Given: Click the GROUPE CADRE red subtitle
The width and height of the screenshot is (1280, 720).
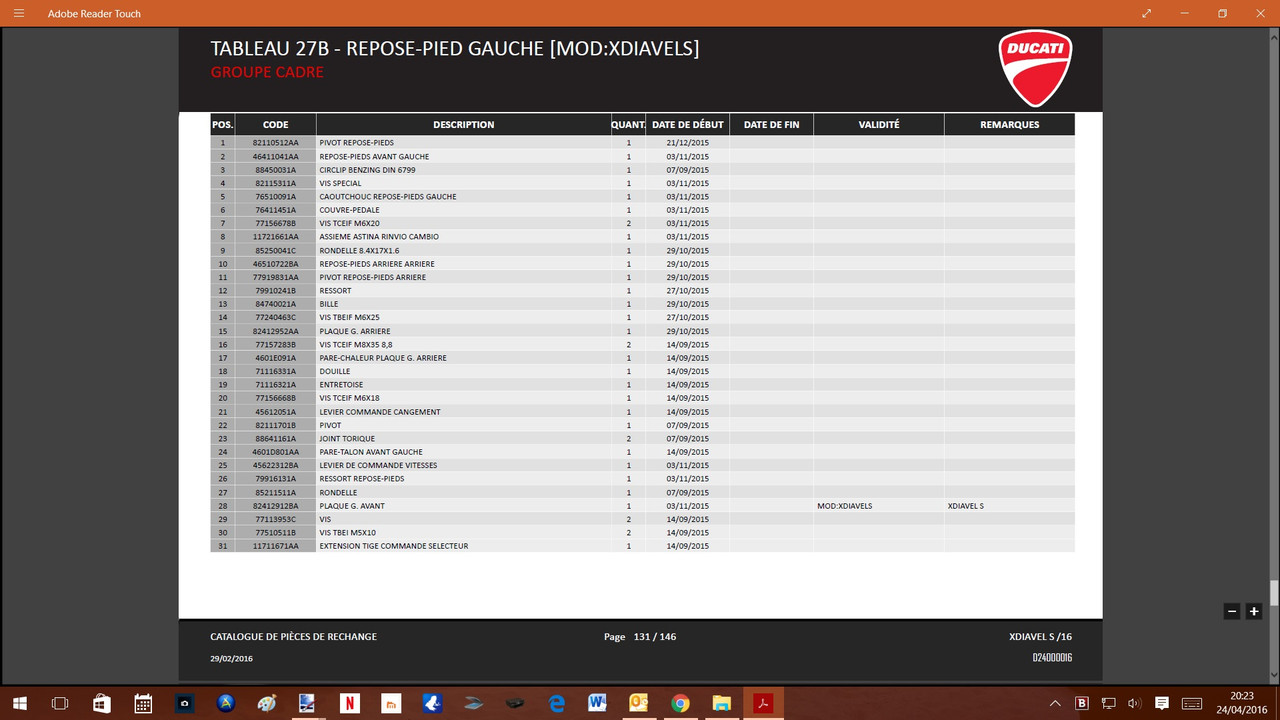Looking at the screenshot, I should [267, 72].
